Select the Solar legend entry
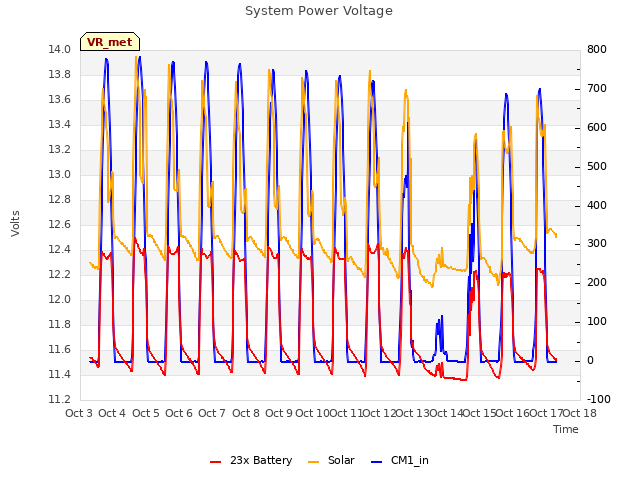The height and width of the screenshot is (480, 640). click(x=331, y=460)
